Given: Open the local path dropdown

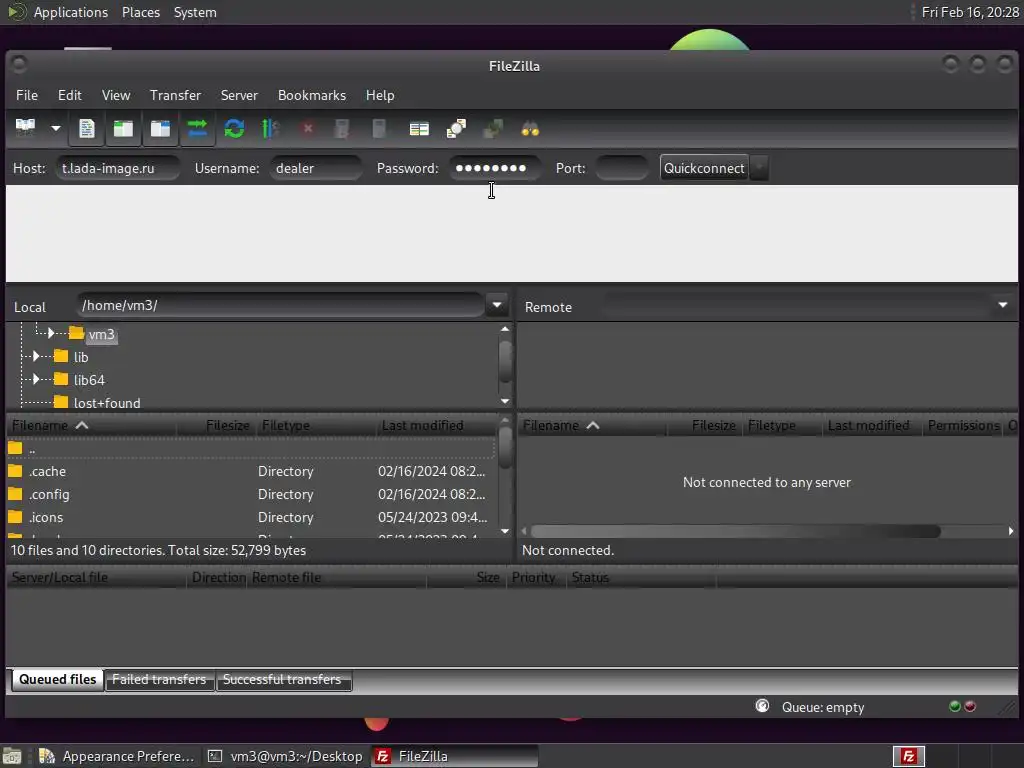Looking at the screenshot, I should click(497, 305).
